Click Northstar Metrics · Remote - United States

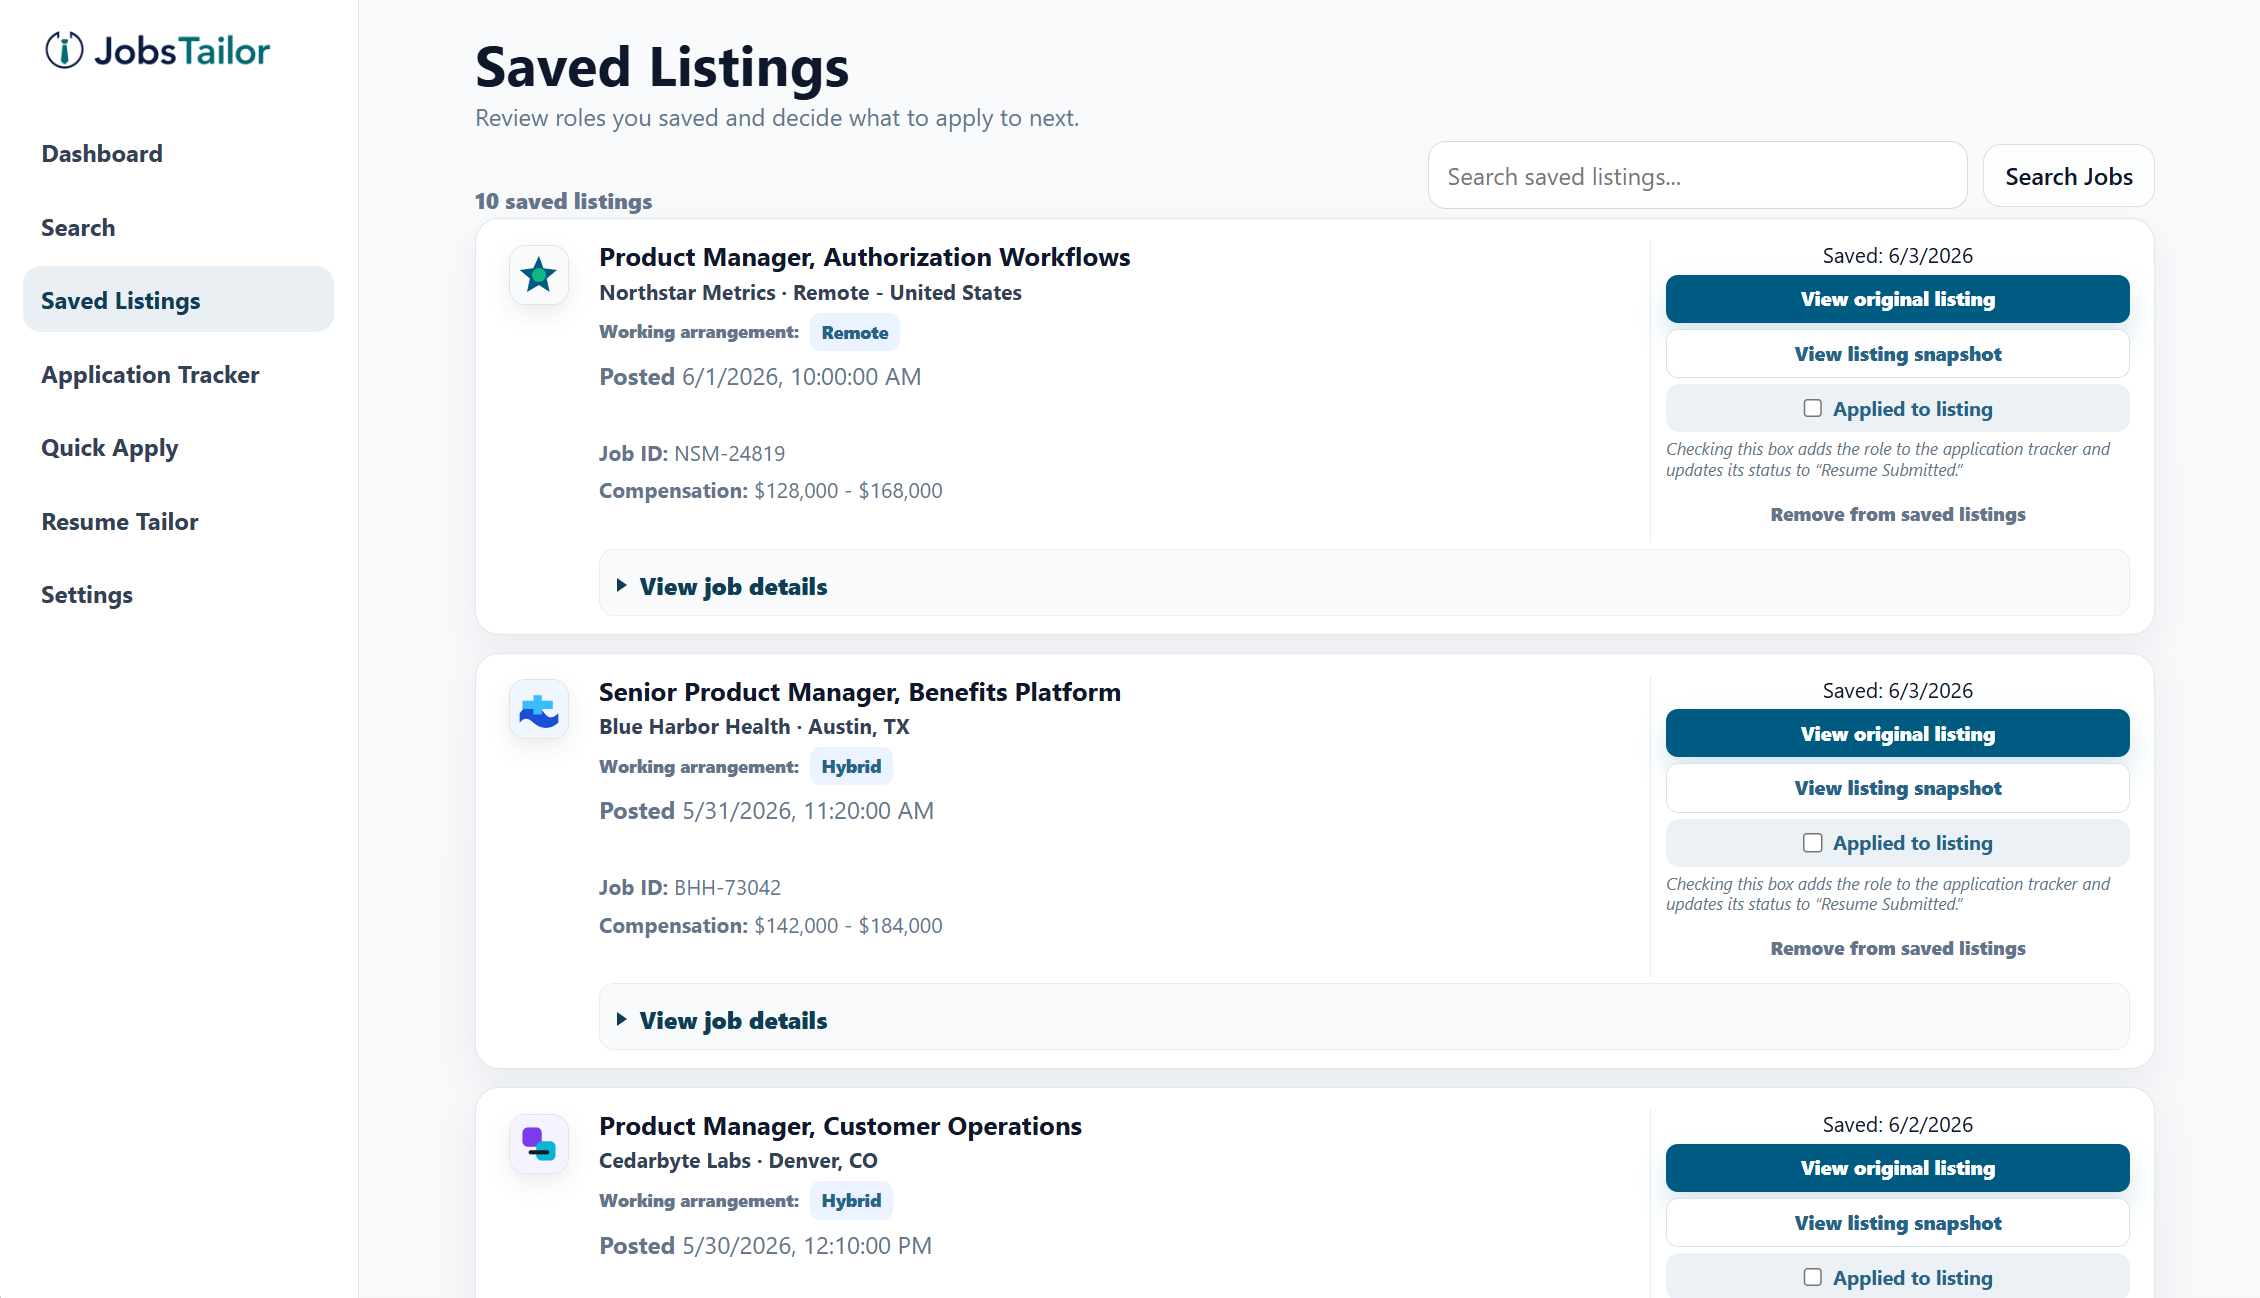(810, 293)
